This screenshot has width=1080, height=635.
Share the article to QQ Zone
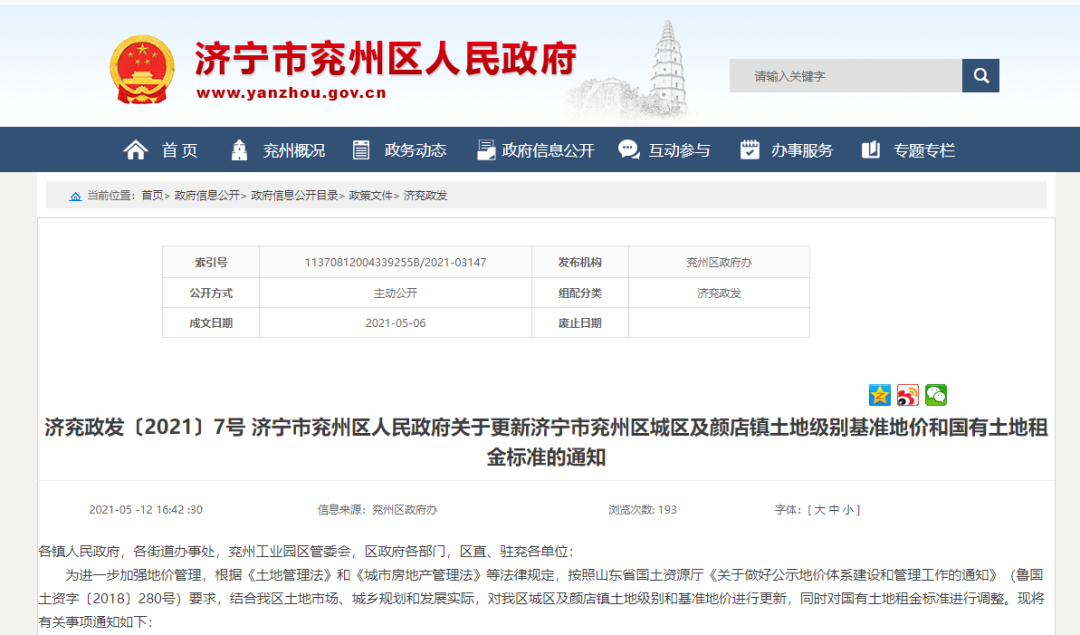pos(880,395)
